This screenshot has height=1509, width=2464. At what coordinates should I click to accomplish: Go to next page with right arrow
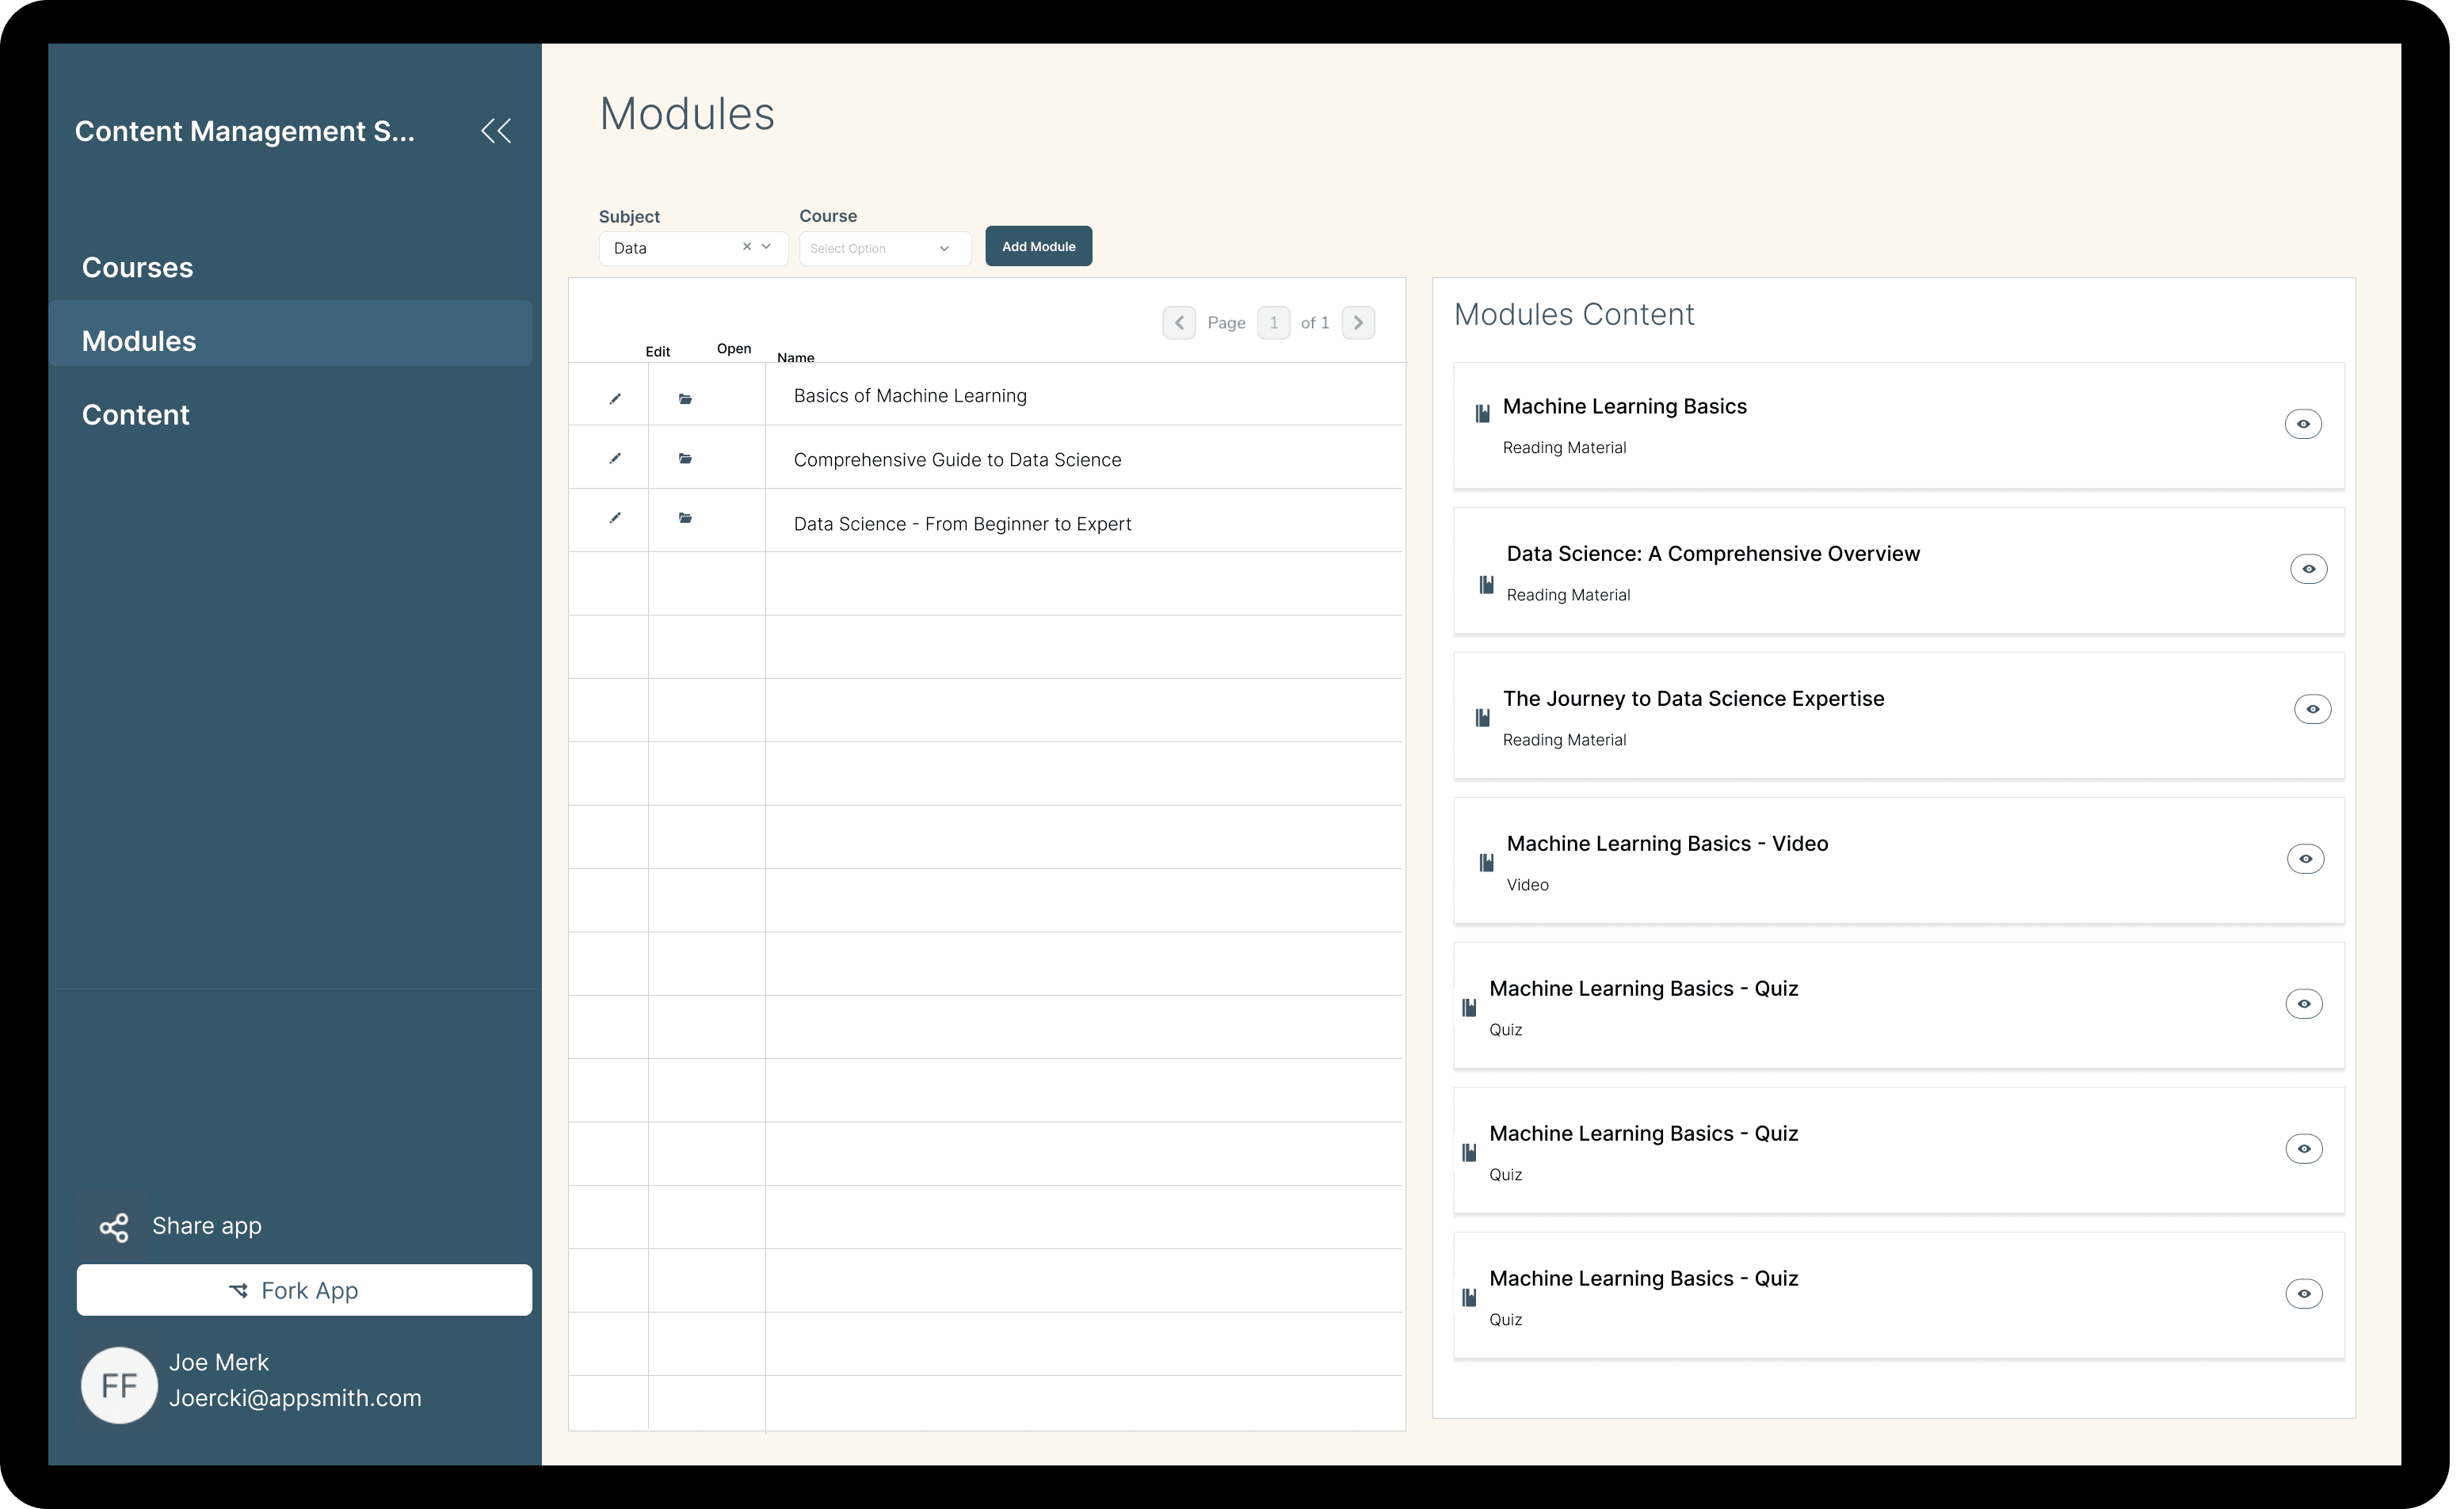1358,322
